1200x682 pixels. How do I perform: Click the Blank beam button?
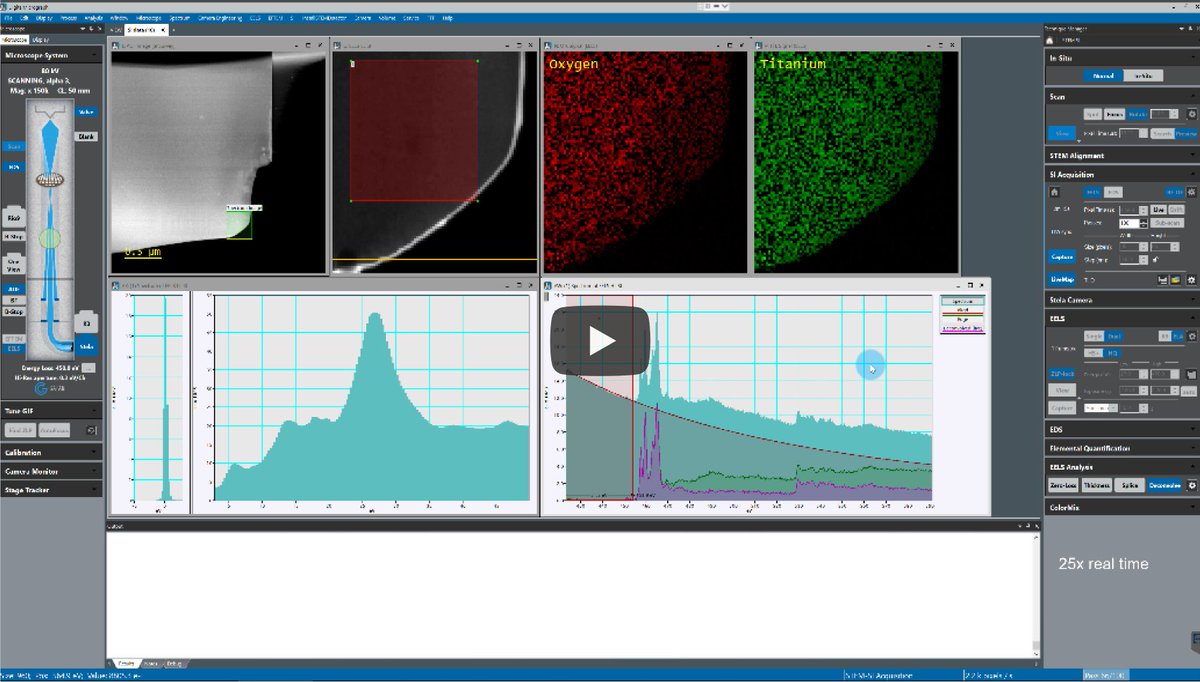point(86,136)
